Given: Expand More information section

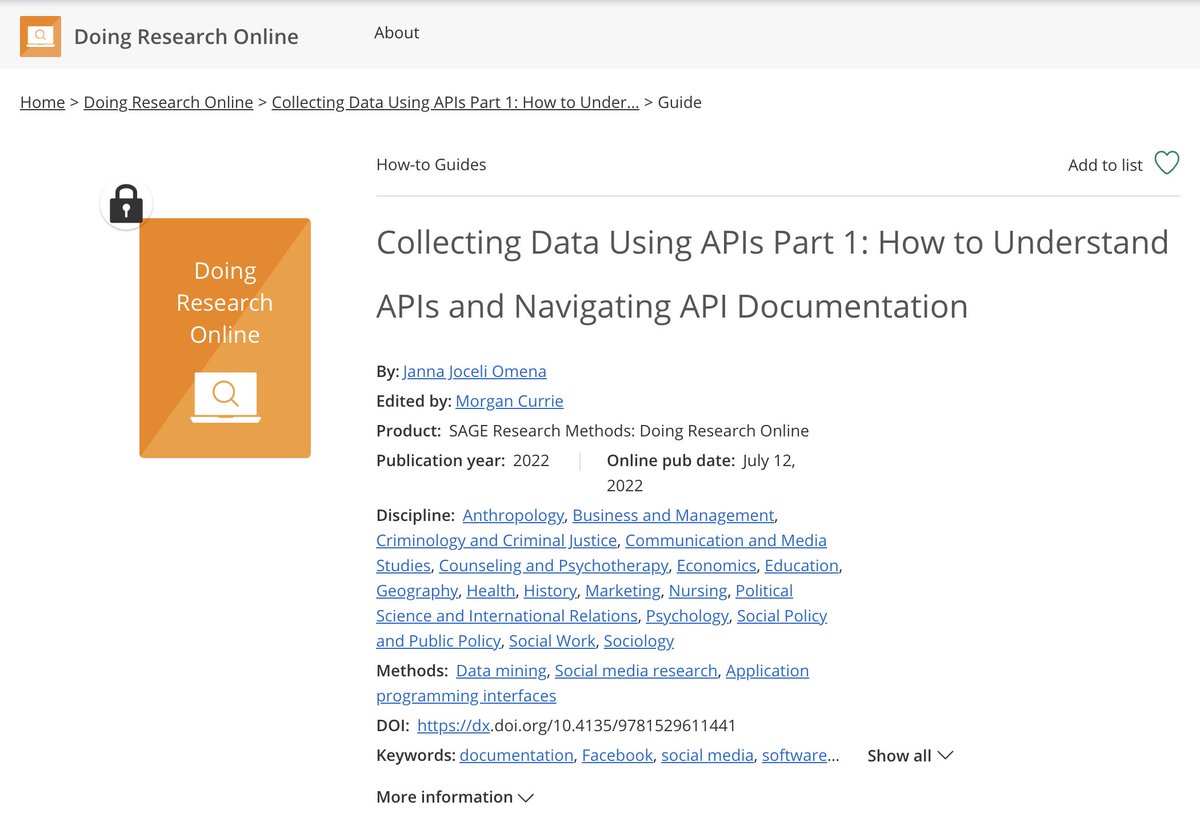Looking at the screenshot, I should pyautogui.click(x=455, y=797).
